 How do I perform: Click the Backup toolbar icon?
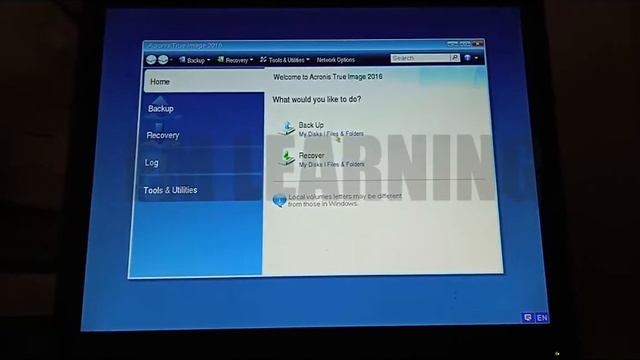click(182, 60)
